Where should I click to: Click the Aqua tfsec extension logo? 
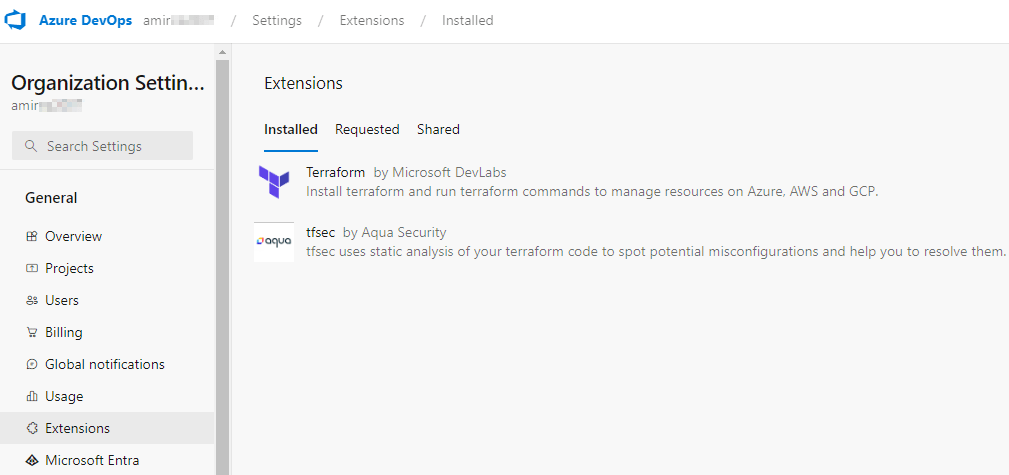click(x=274, y=242)
